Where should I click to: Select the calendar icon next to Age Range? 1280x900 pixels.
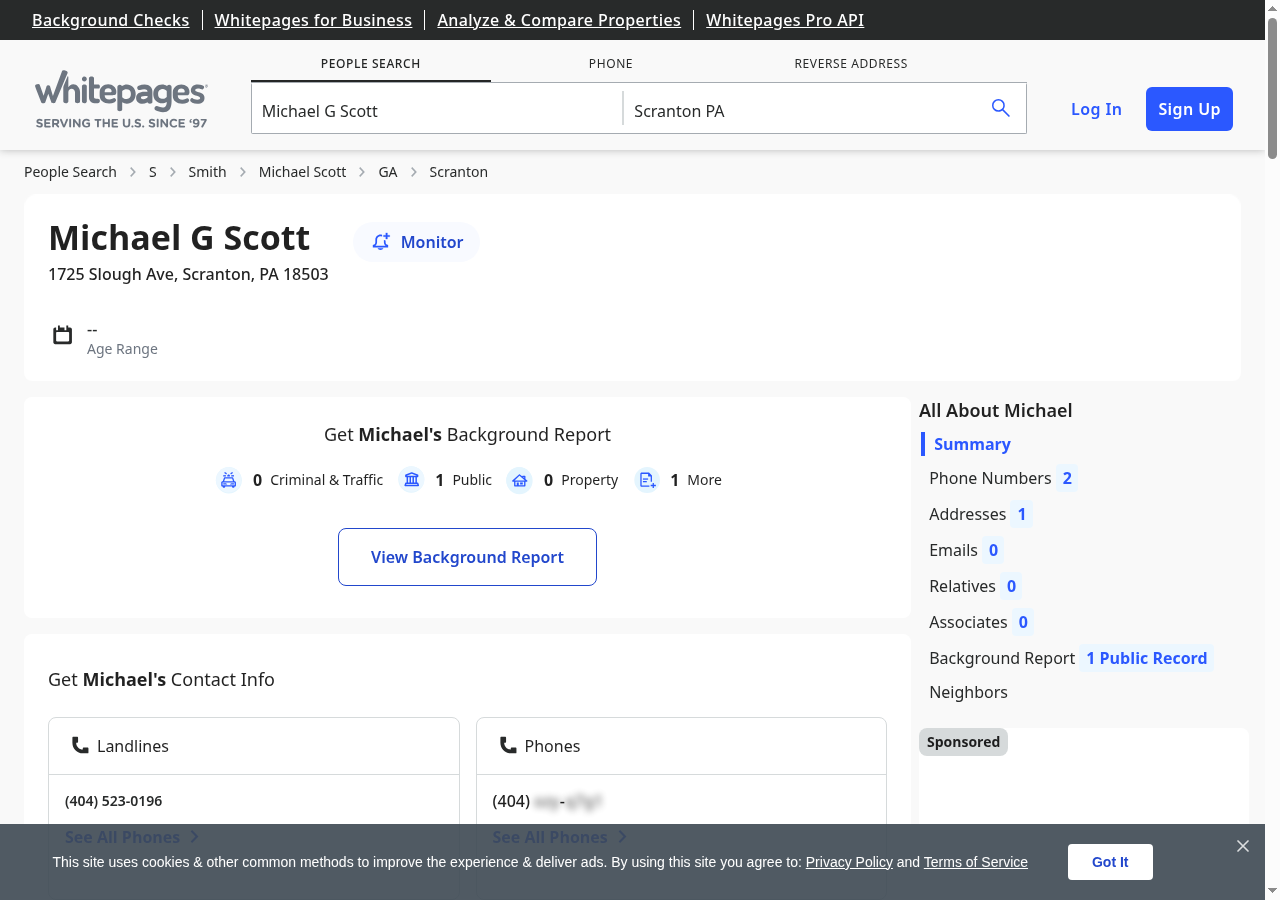[62, 335]
